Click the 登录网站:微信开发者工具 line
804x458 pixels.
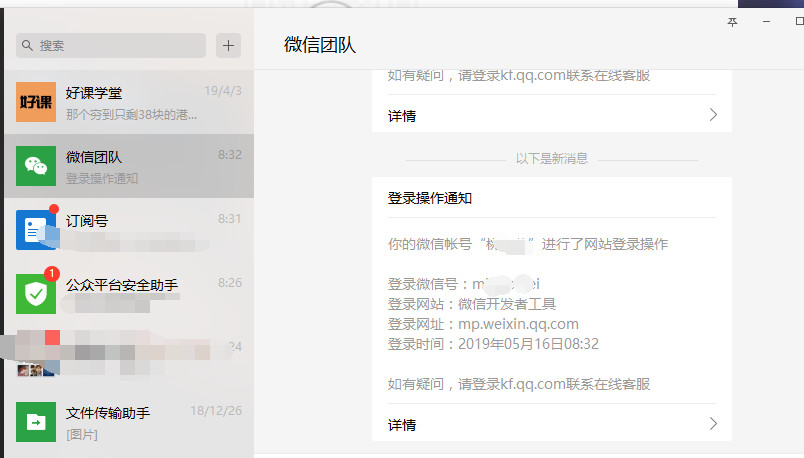472,304
